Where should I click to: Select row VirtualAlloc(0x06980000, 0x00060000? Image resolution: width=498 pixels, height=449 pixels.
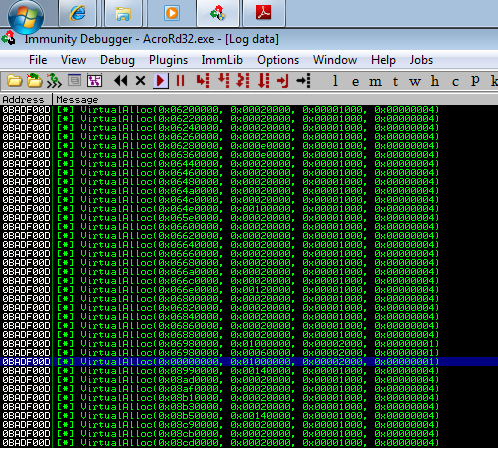[249, 353]
